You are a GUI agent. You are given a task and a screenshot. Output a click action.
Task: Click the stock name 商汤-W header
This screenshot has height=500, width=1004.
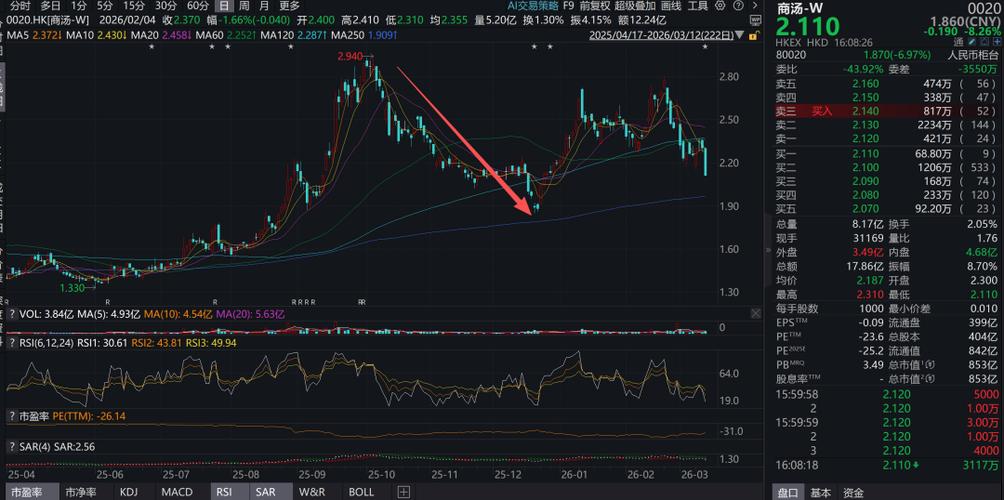(802, 10)
